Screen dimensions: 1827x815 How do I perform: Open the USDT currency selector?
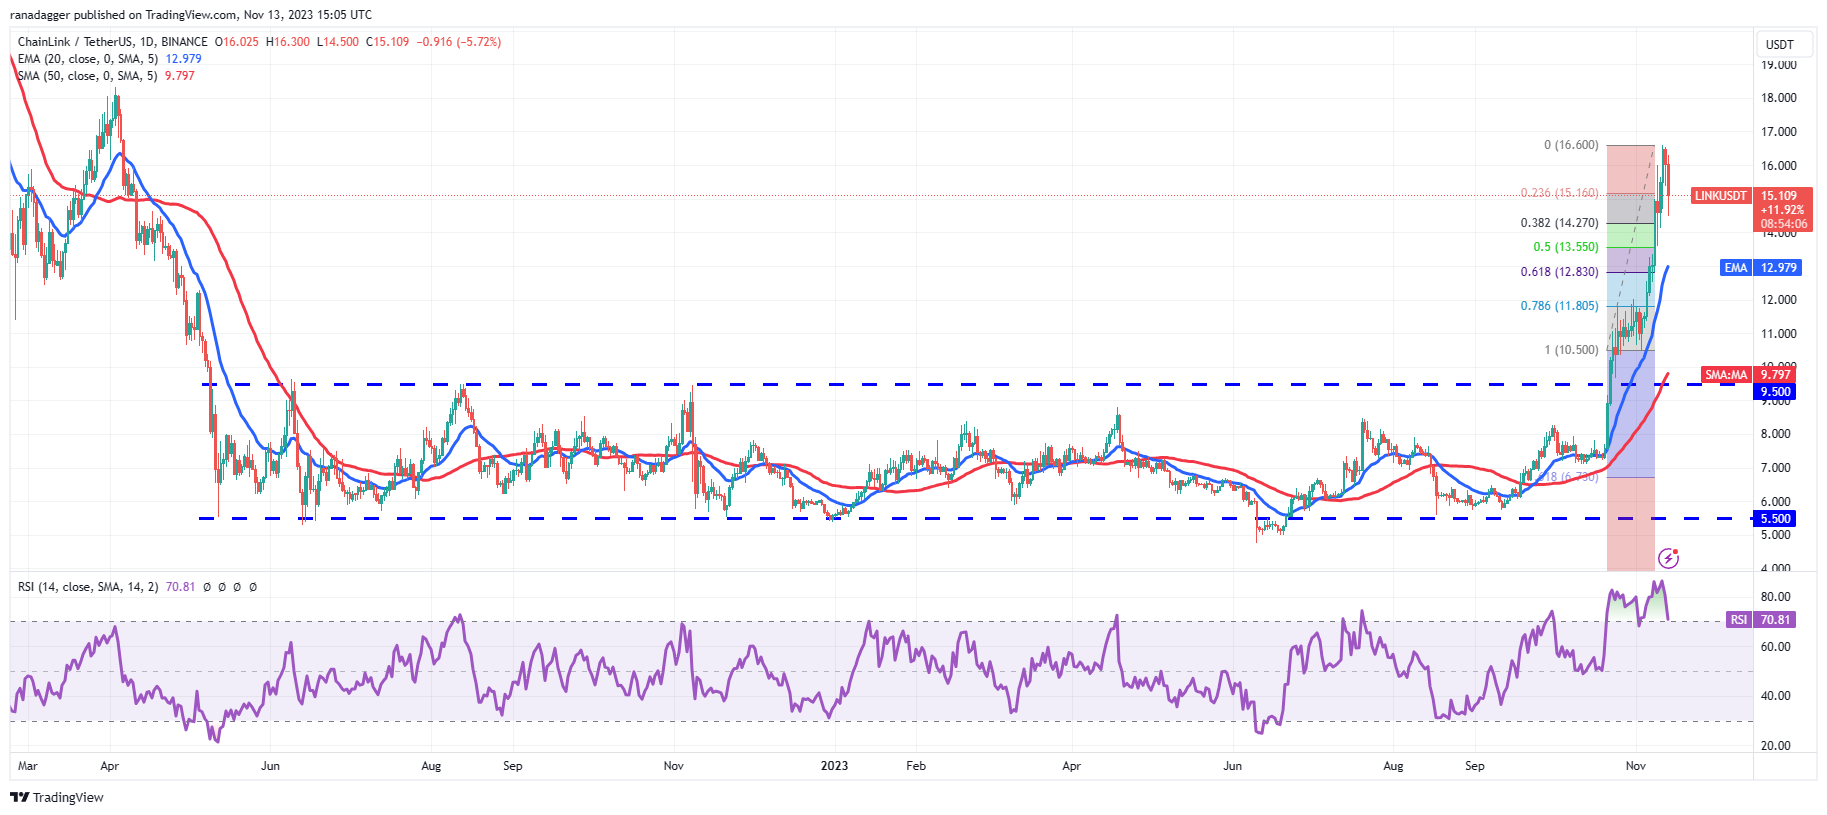click(x=1779, y=44)
